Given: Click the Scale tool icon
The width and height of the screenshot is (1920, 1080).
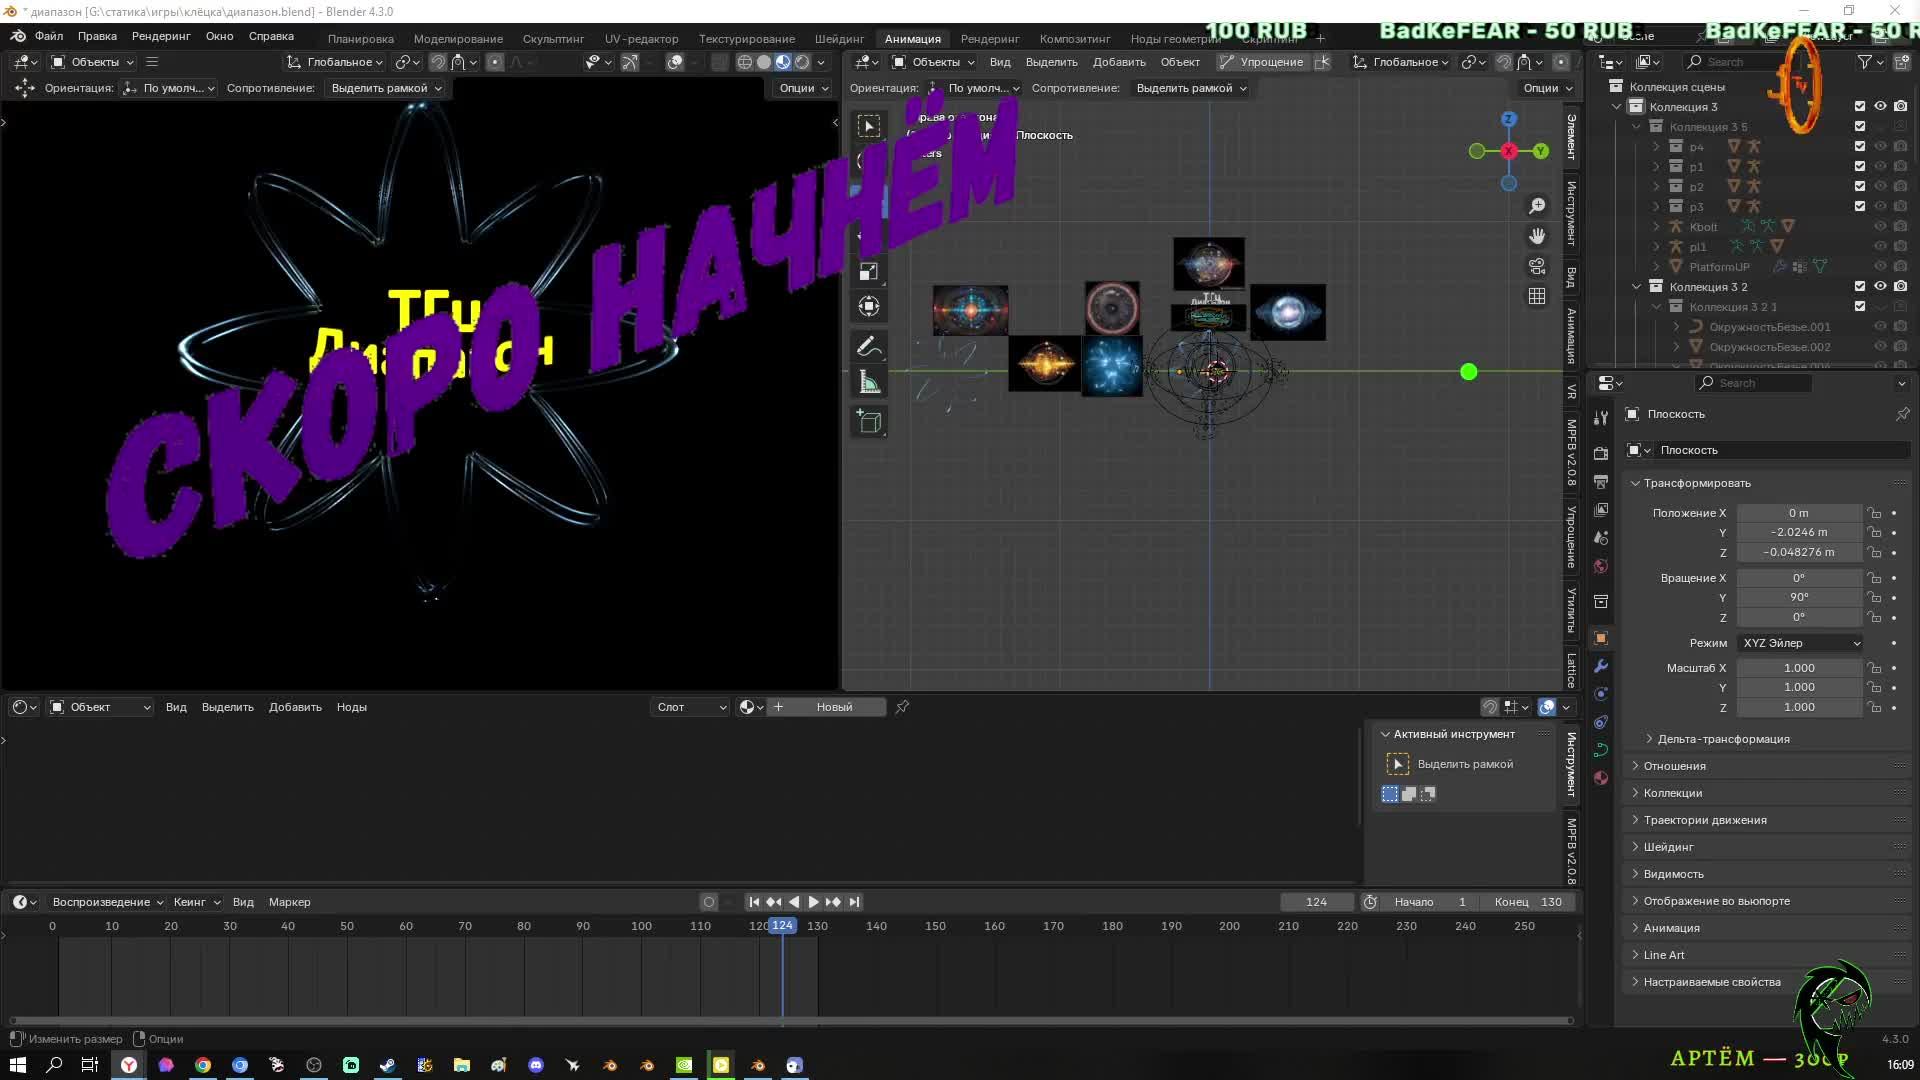Looking at the screenshot, I should click(868, 272).
